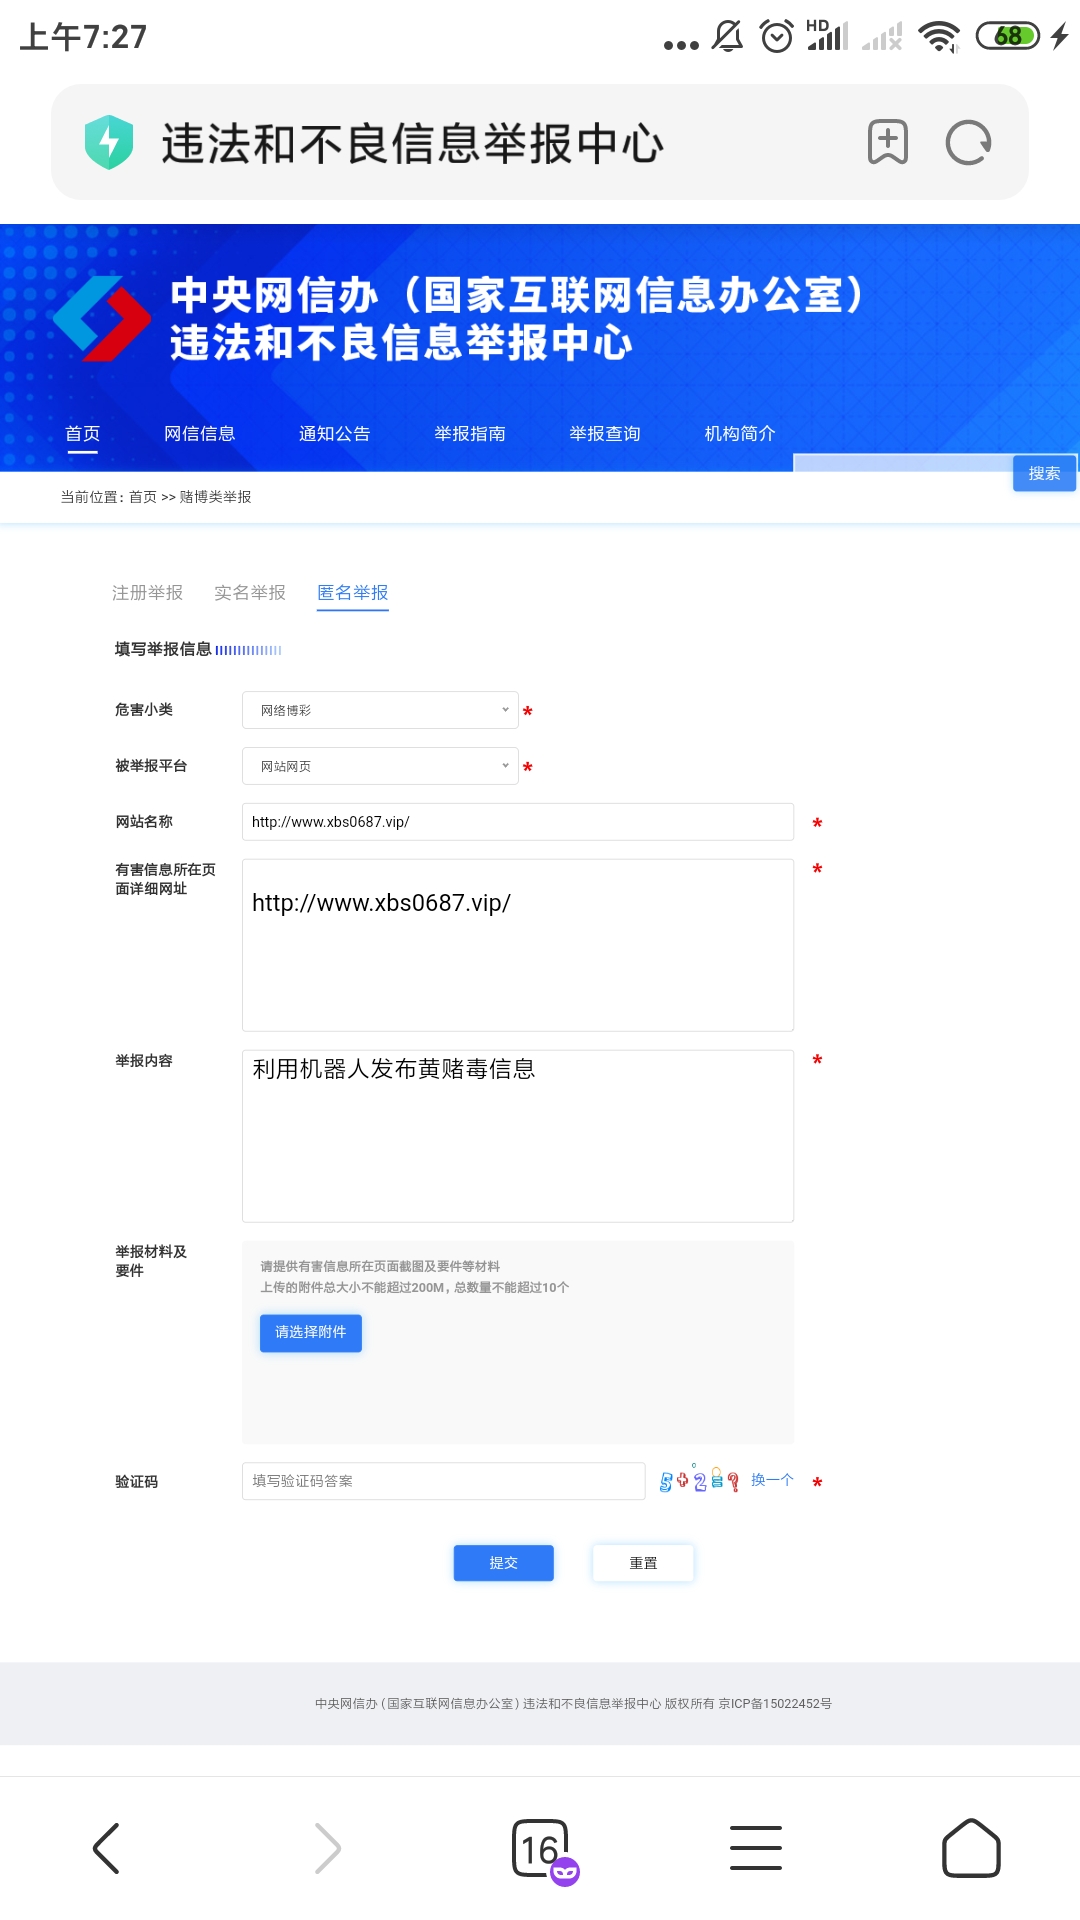Image resolution: width=1080 pixels, height=1920 pixels.
Task: Select the 匿名举报 tab
Action: coord(353,593)
